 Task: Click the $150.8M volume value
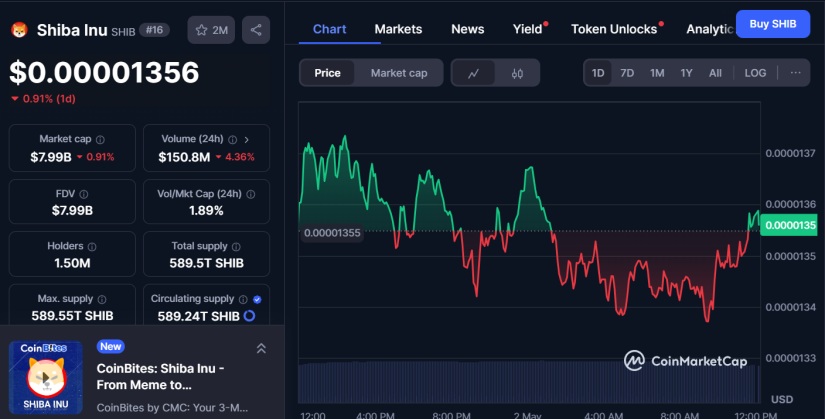[x=184, y=157]
